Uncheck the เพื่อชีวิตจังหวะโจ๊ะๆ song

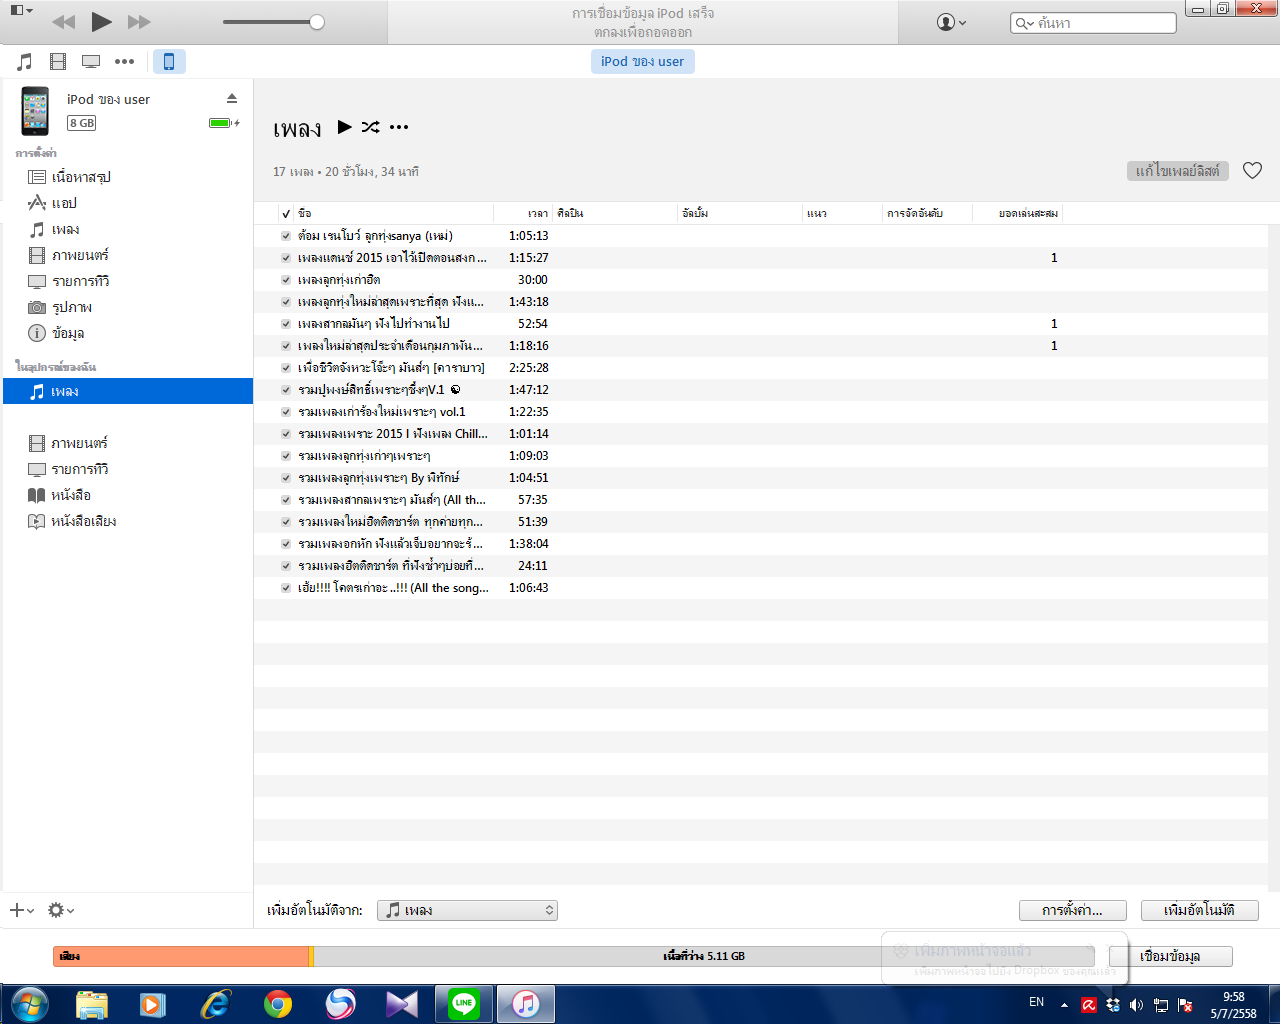(286, 368)
